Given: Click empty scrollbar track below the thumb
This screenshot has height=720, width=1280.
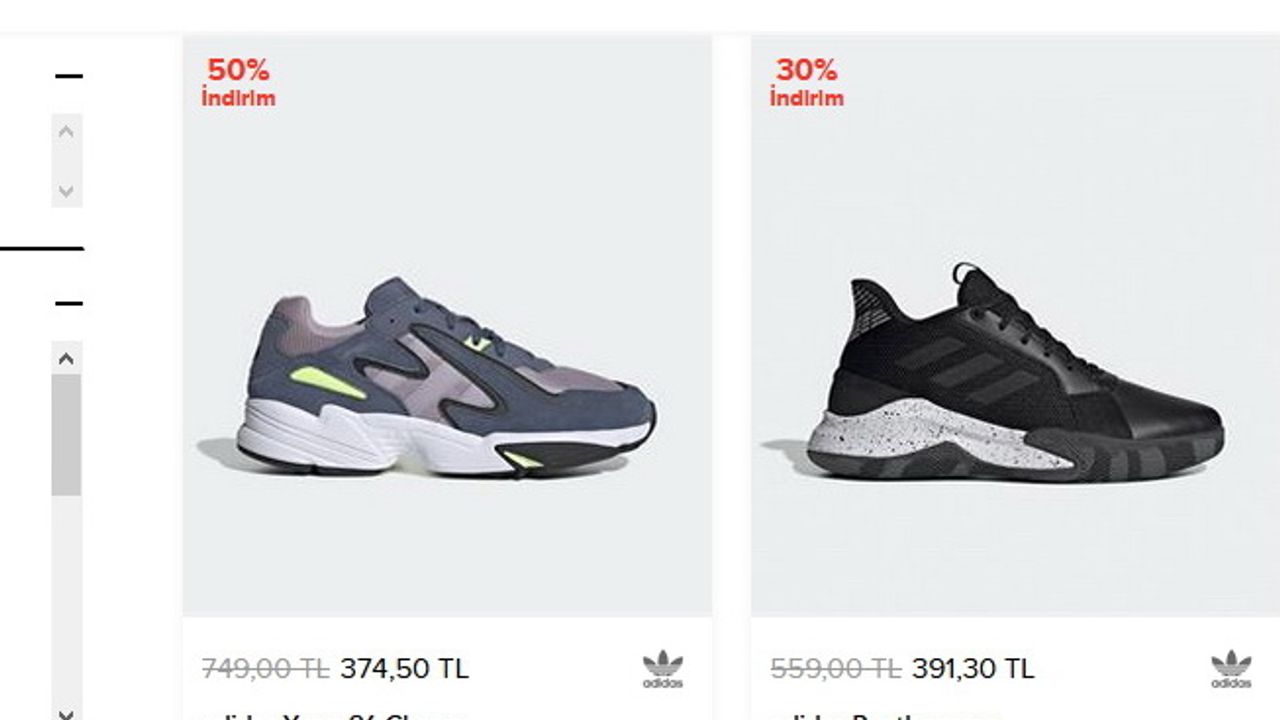Looking at the screenshot, I should click(66, 600).
